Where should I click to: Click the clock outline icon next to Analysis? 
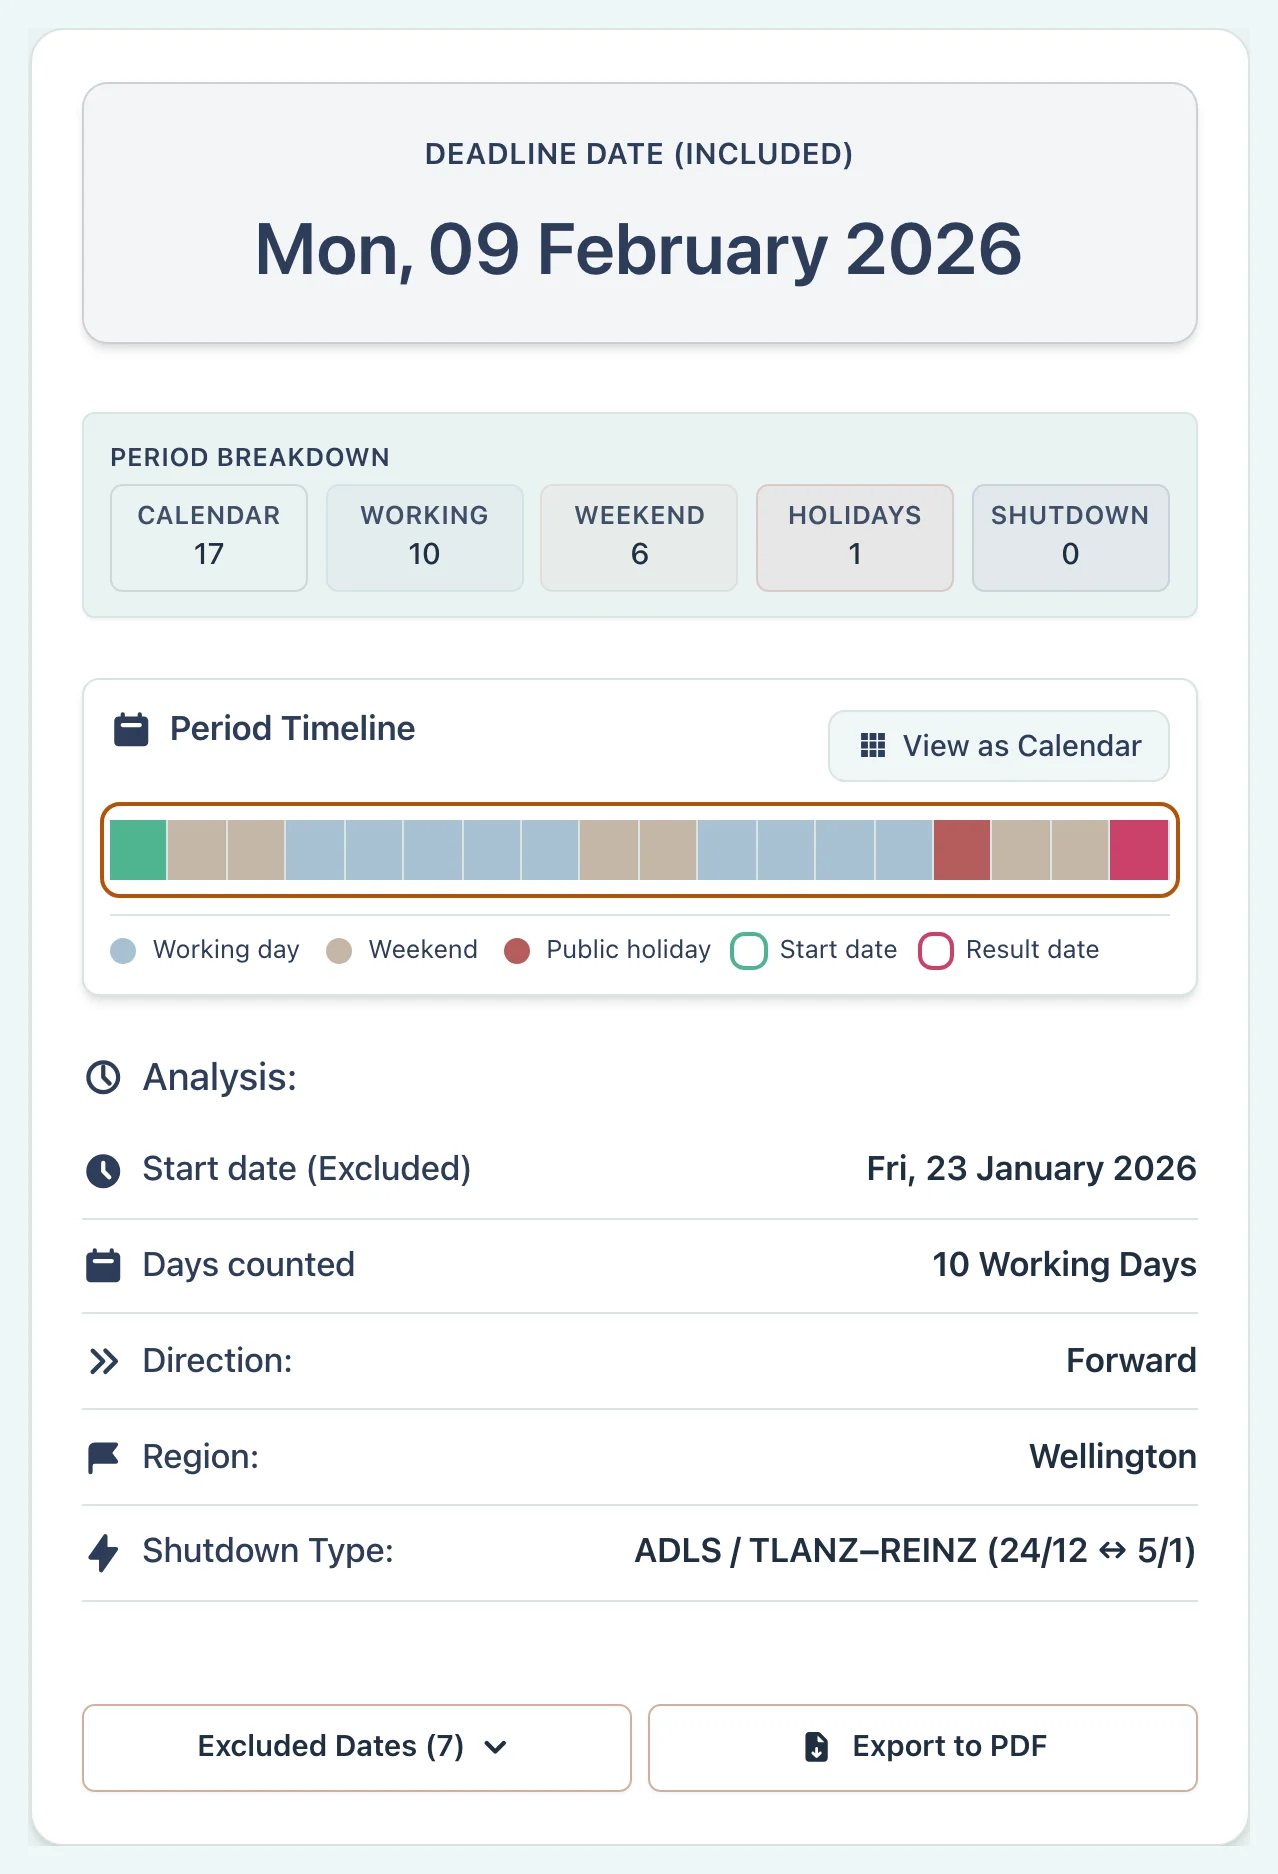pos(103,1077)
